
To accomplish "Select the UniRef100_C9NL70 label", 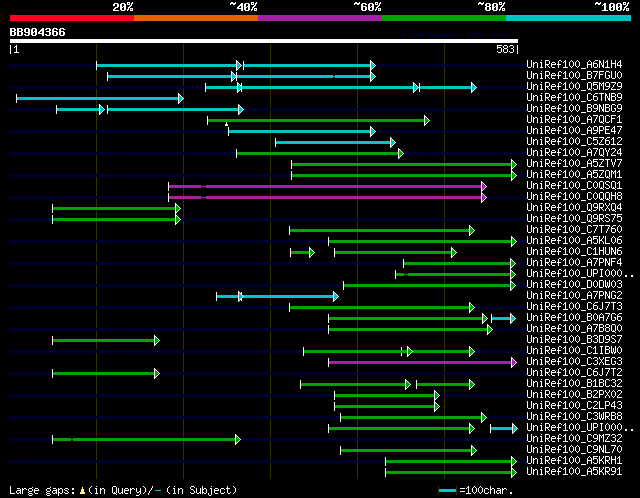I will coord(574,450).
